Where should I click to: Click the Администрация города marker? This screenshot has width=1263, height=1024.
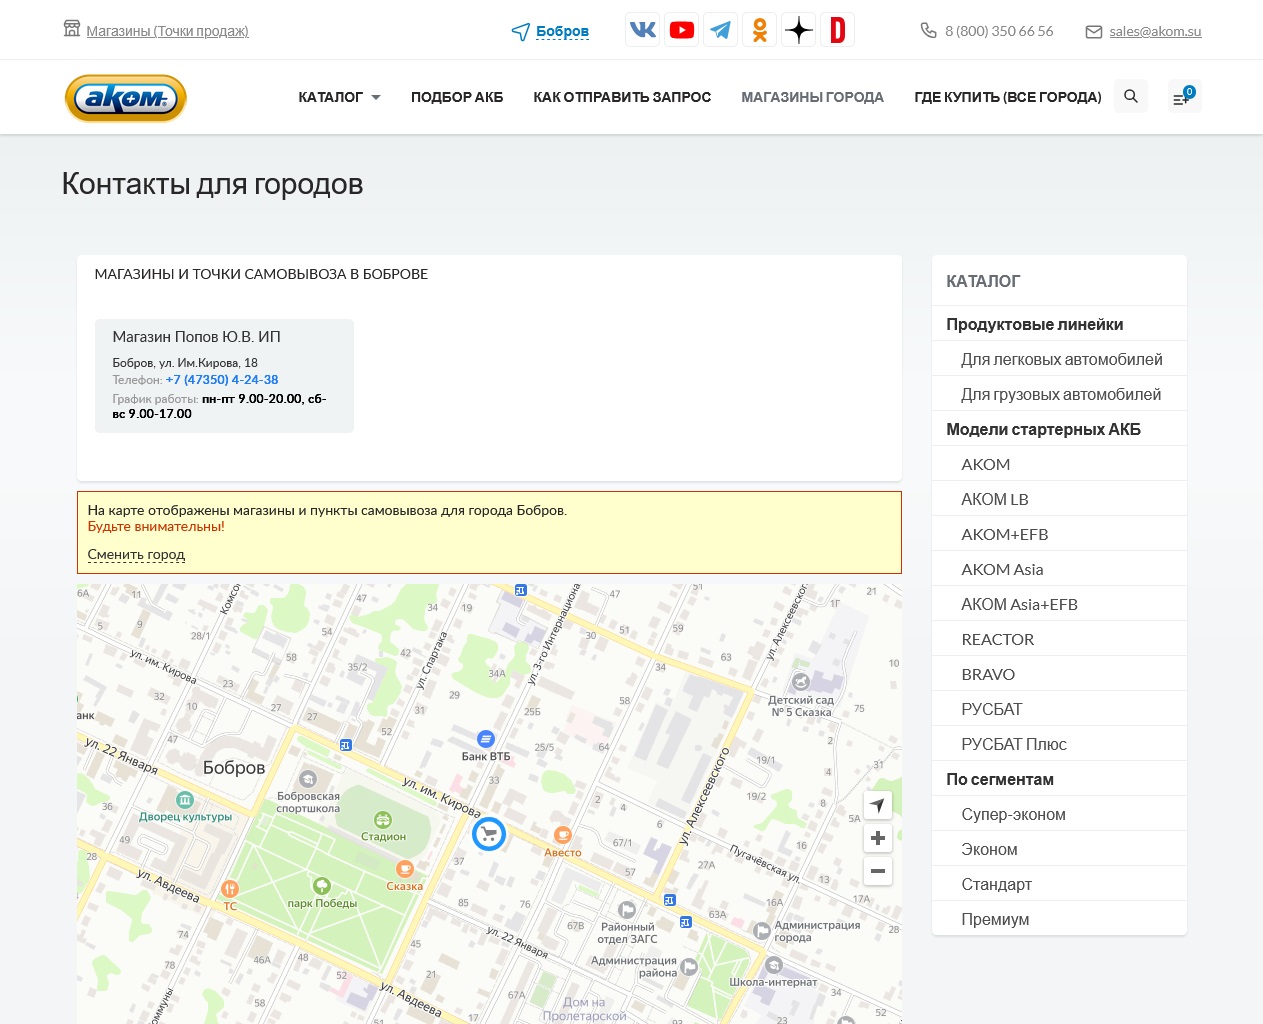pyautogui.click(x=761, y=931)
